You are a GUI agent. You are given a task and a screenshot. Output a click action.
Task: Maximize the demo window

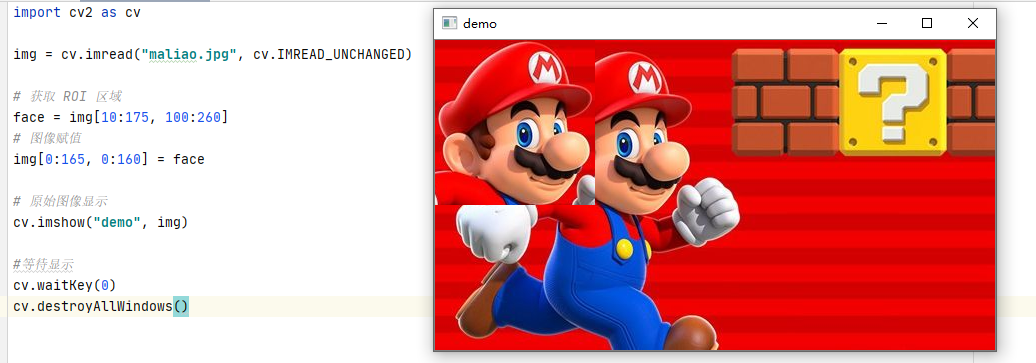(926, 23)
